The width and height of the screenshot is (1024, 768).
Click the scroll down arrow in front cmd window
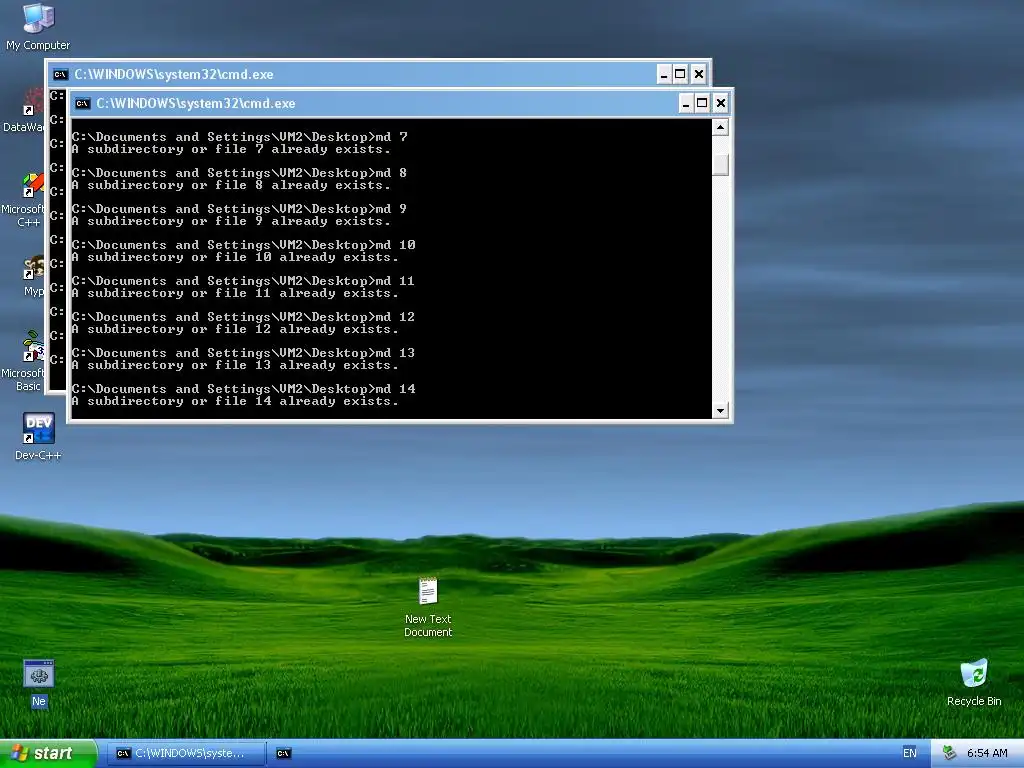(720, 410)
